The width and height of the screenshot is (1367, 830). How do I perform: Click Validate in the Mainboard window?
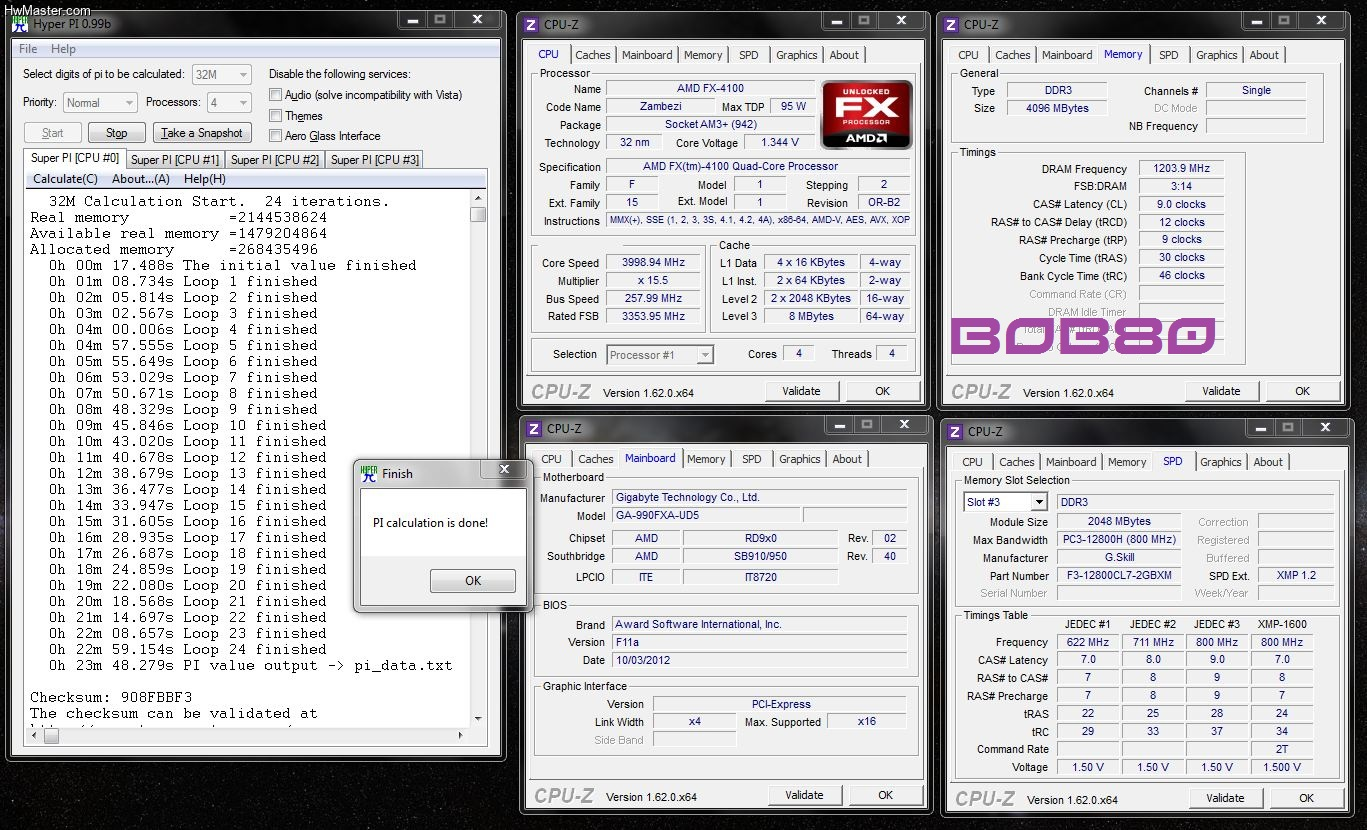[805, 795]
